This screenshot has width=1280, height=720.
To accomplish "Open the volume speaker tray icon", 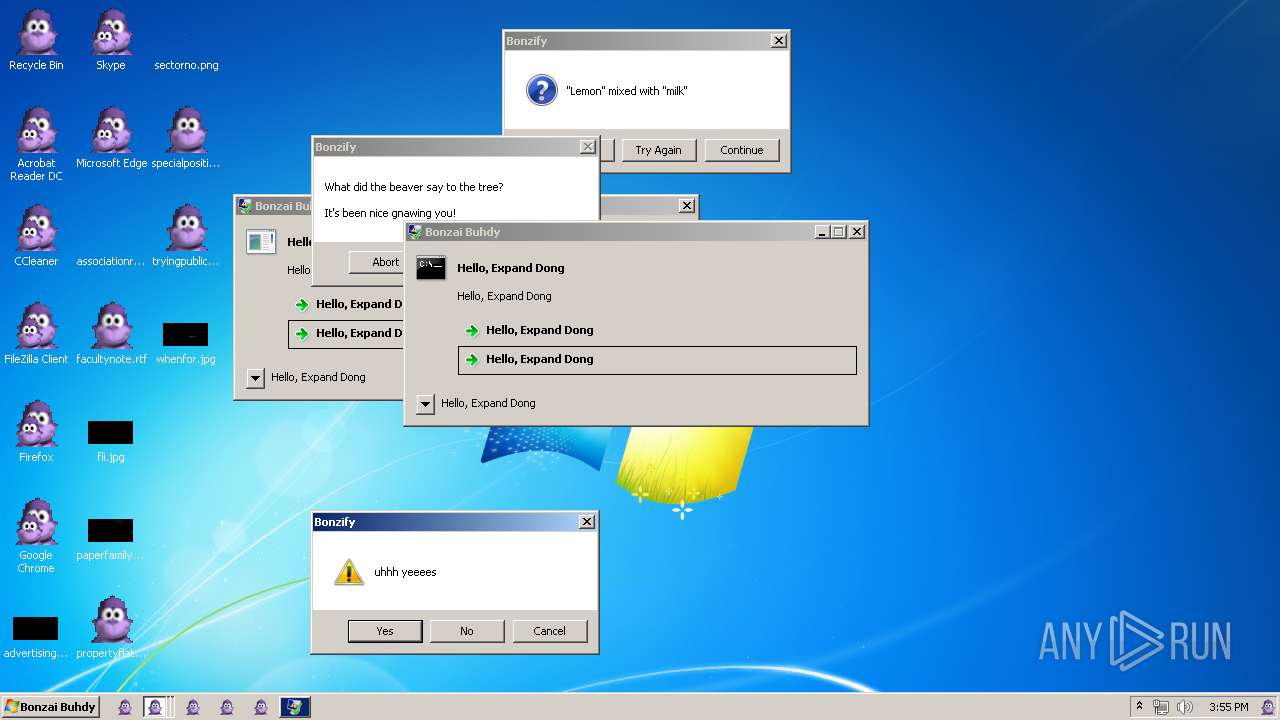I will (x=1184, y=707).
